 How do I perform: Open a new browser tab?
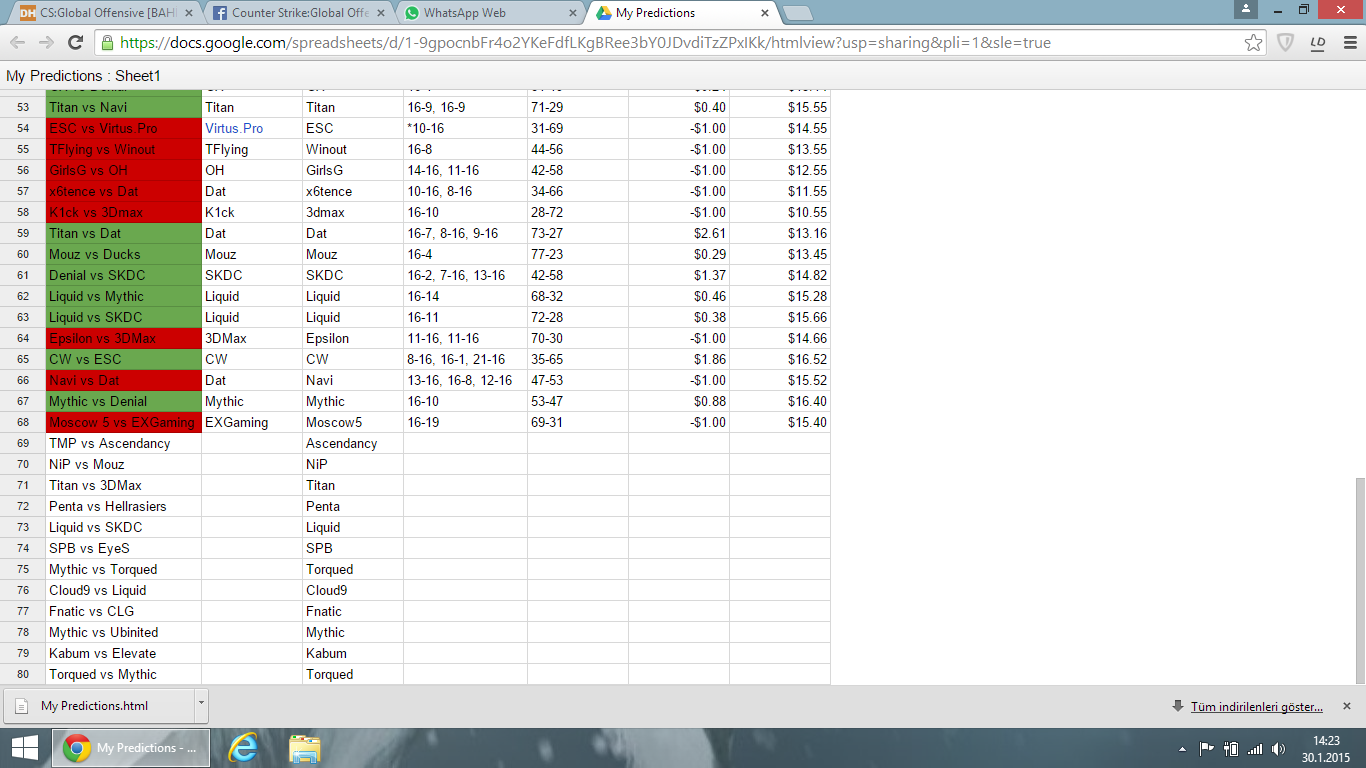797,13
